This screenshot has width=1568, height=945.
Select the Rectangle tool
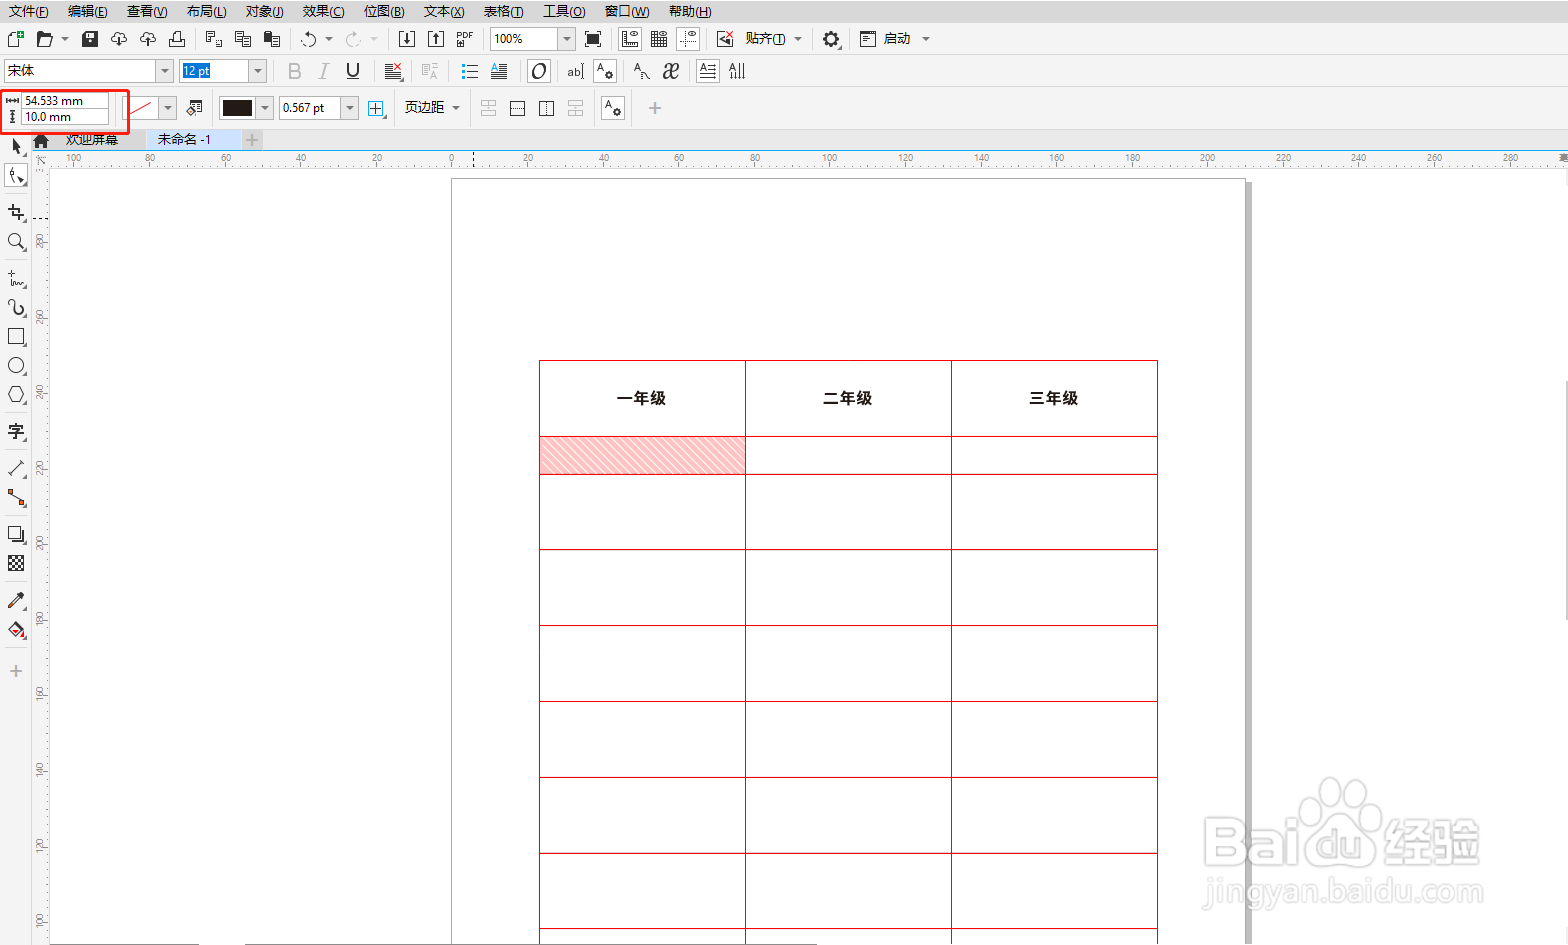16,337
